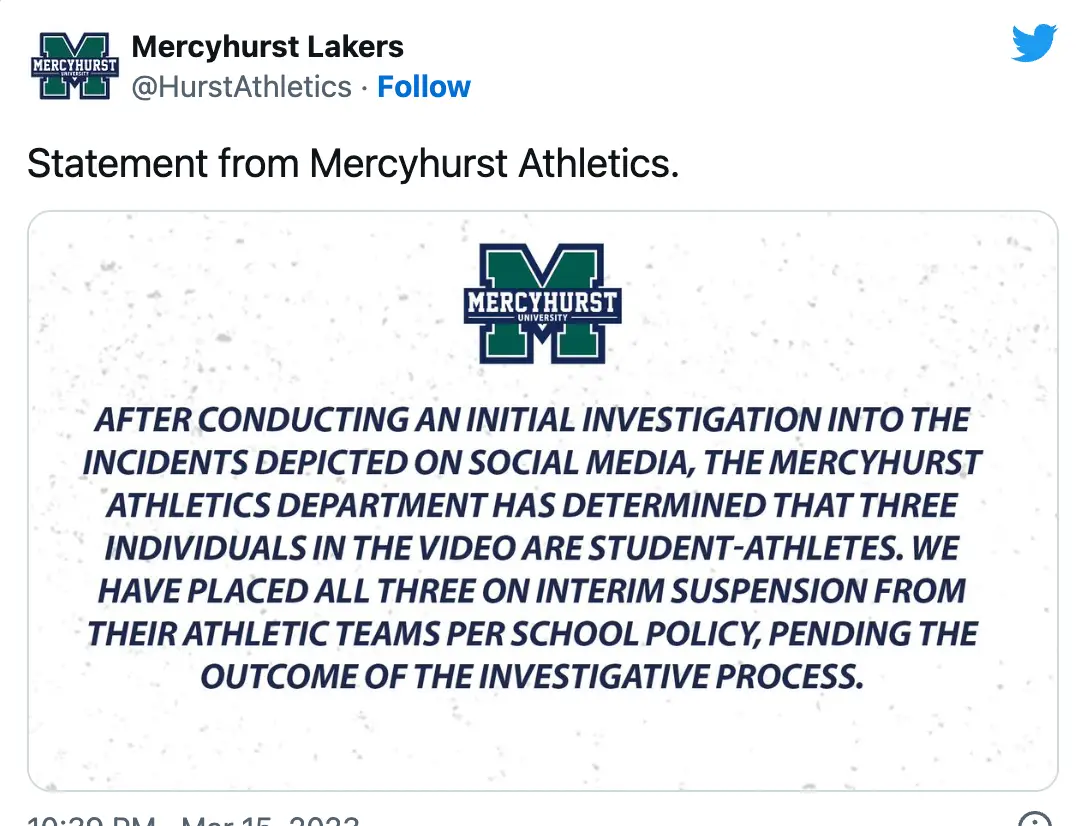1076x826 pixels.
Task: Click the Mercyhurst Lakers display name
Action: point(266,46)
